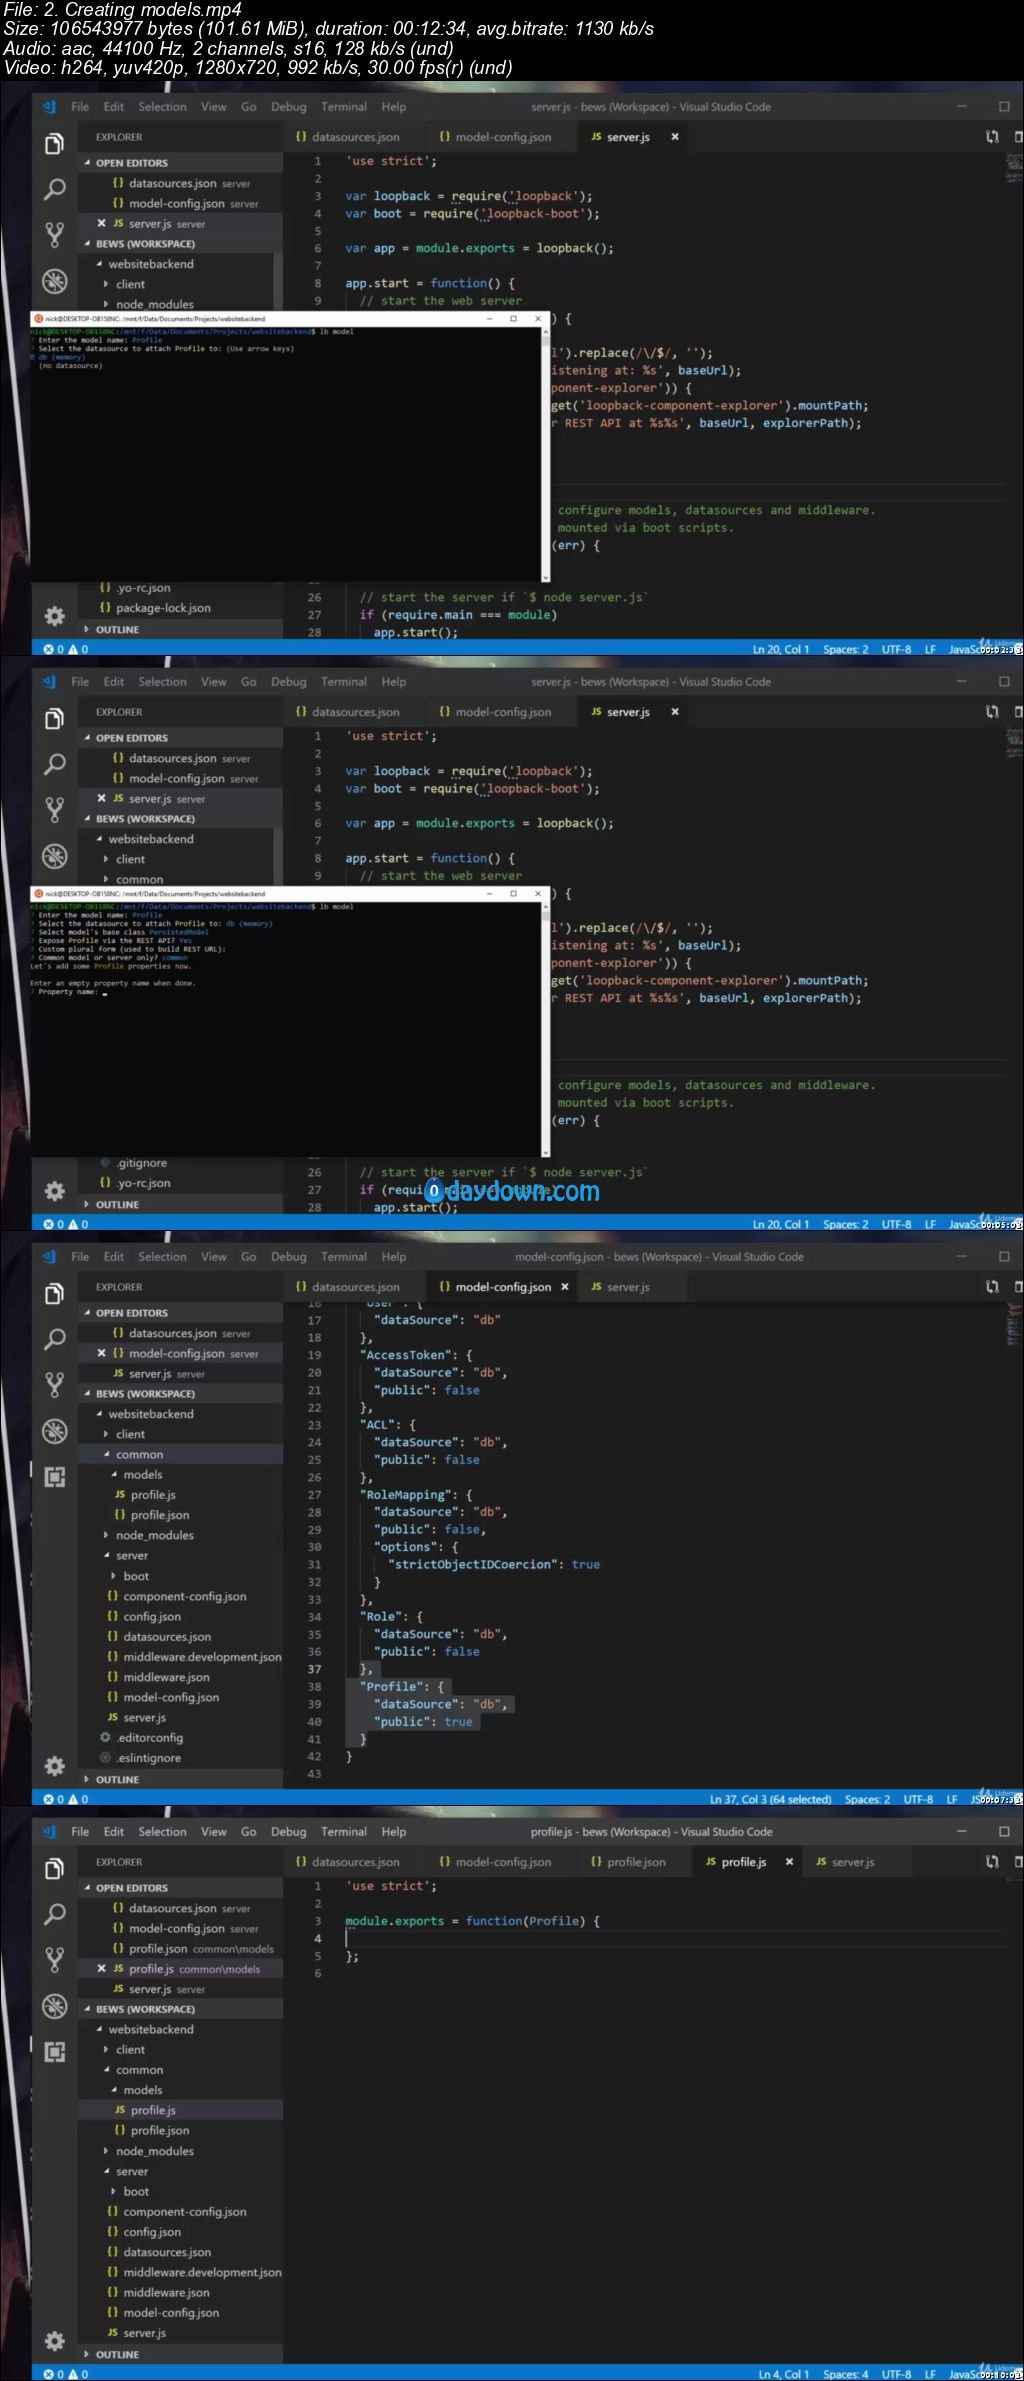Close the model-config.json editor tab
1024x2381 pixels.
[565, 1287]
